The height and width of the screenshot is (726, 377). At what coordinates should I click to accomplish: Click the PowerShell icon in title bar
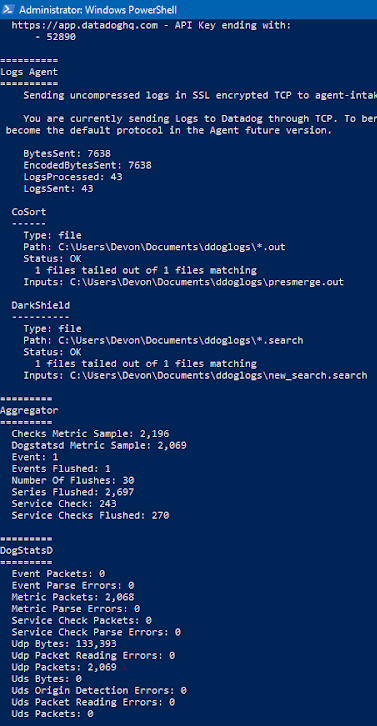(9, 9)
